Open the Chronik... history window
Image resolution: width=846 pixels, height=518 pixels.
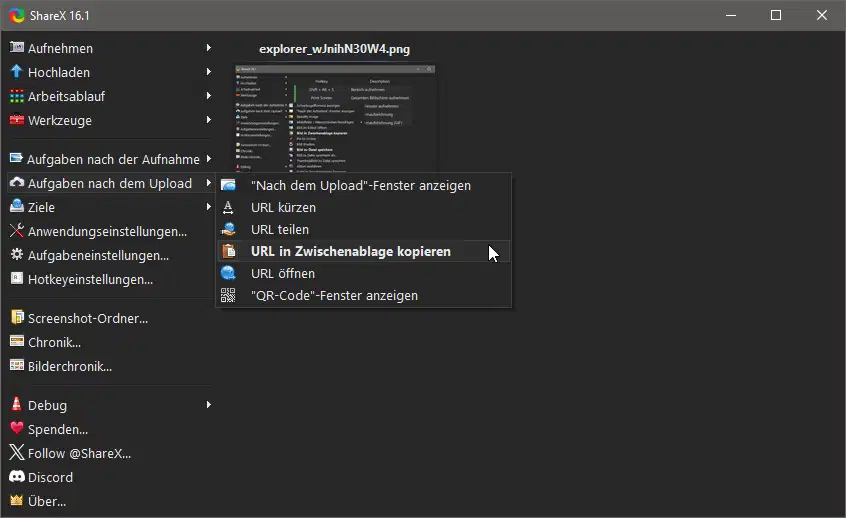click(111, 342)
